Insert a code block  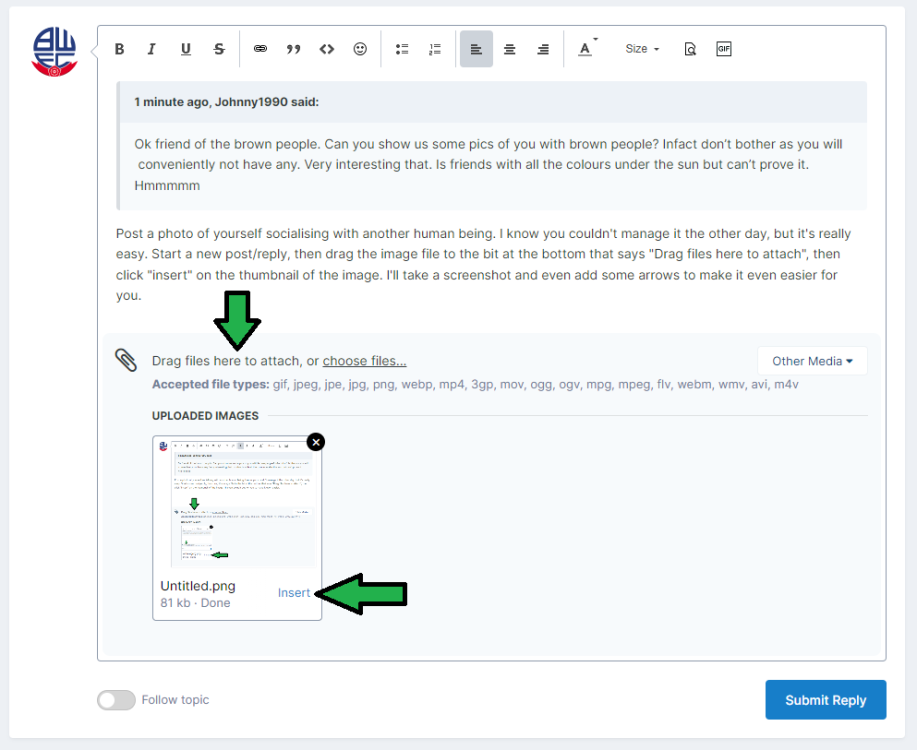(327, 49)
